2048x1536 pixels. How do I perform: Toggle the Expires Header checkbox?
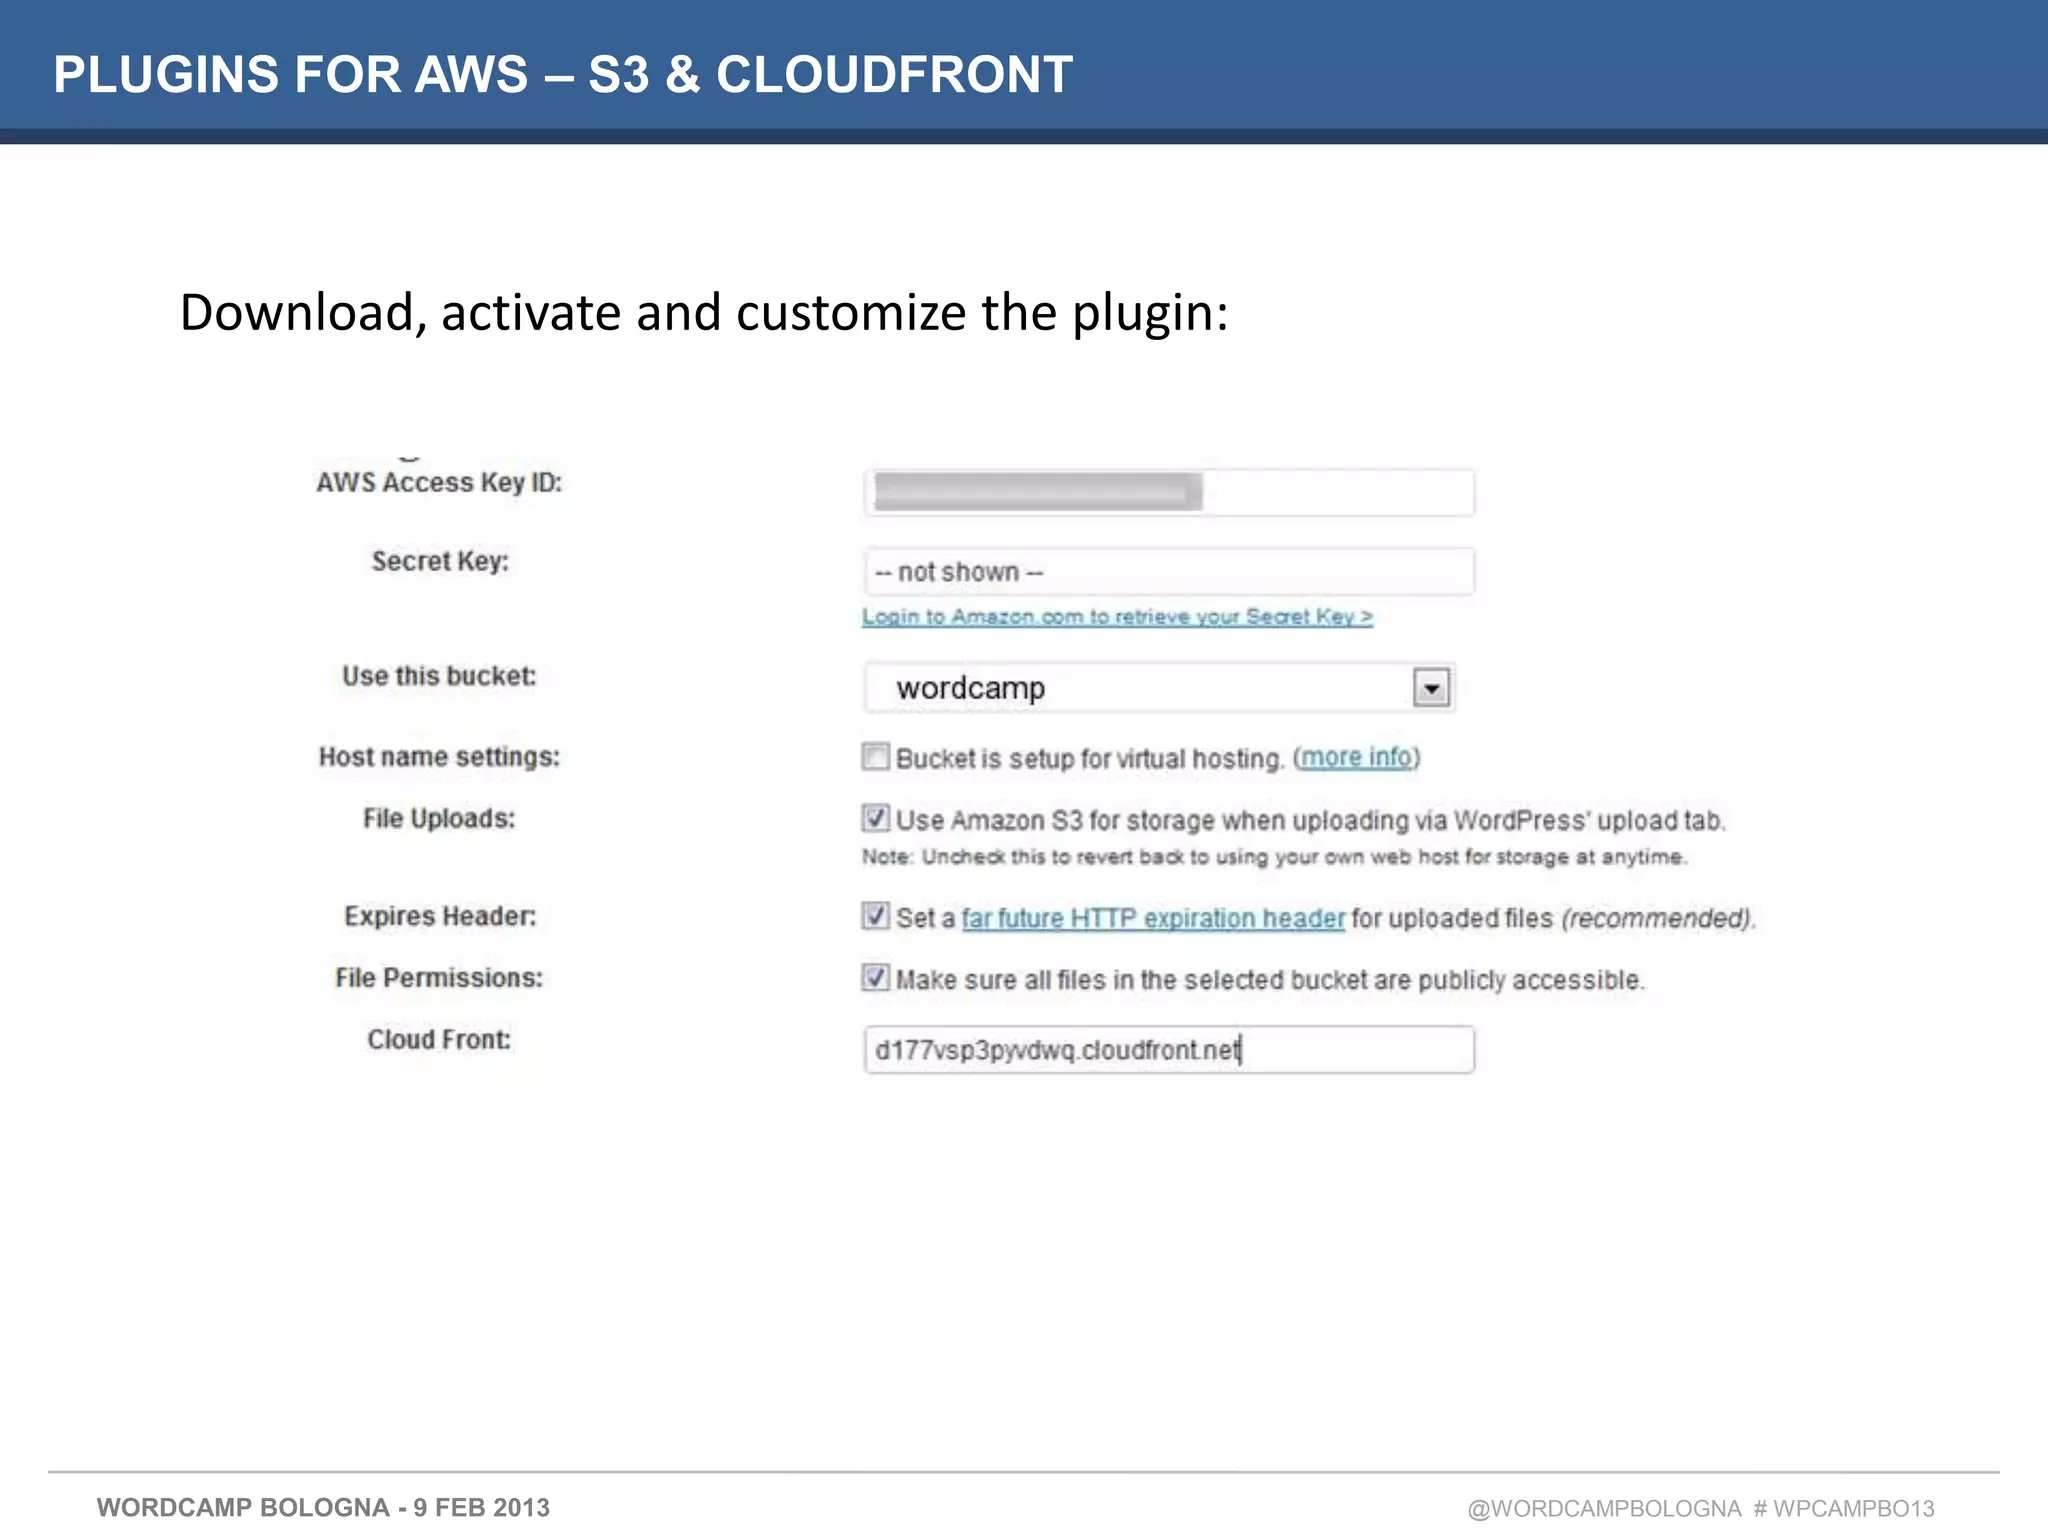click(x=875, y=916)
